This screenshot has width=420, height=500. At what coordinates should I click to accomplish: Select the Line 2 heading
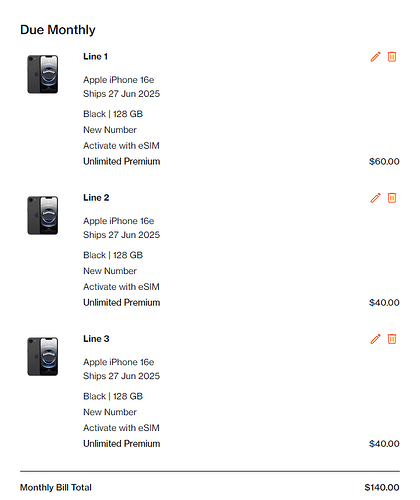click(x=96, y=198)
